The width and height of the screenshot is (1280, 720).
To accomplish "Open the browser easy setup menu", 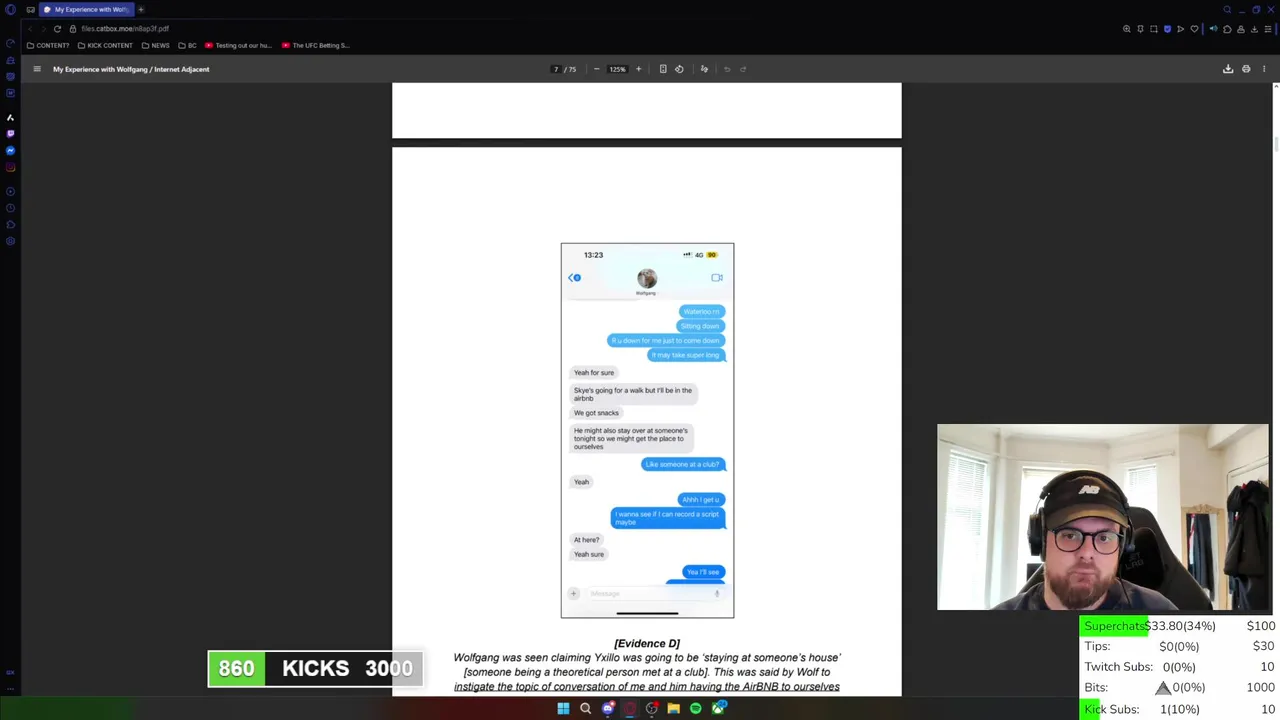I will pyautogui.click(x=1268, y=29).
